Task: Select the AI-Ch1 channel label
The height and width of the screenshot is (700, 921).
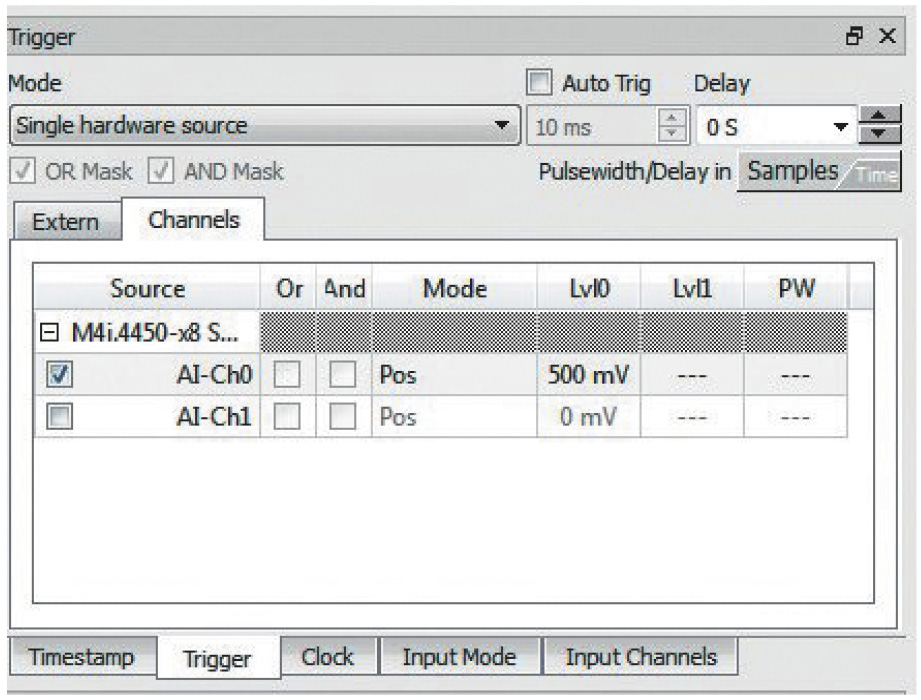Action: 214,417
